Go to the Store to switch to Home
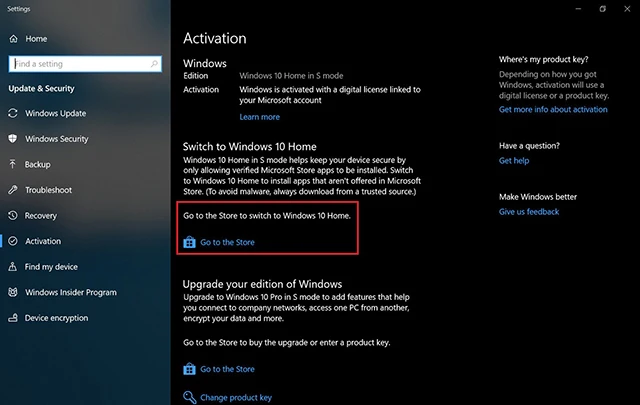The image size is (640, 405). click(x=227, y=242)
